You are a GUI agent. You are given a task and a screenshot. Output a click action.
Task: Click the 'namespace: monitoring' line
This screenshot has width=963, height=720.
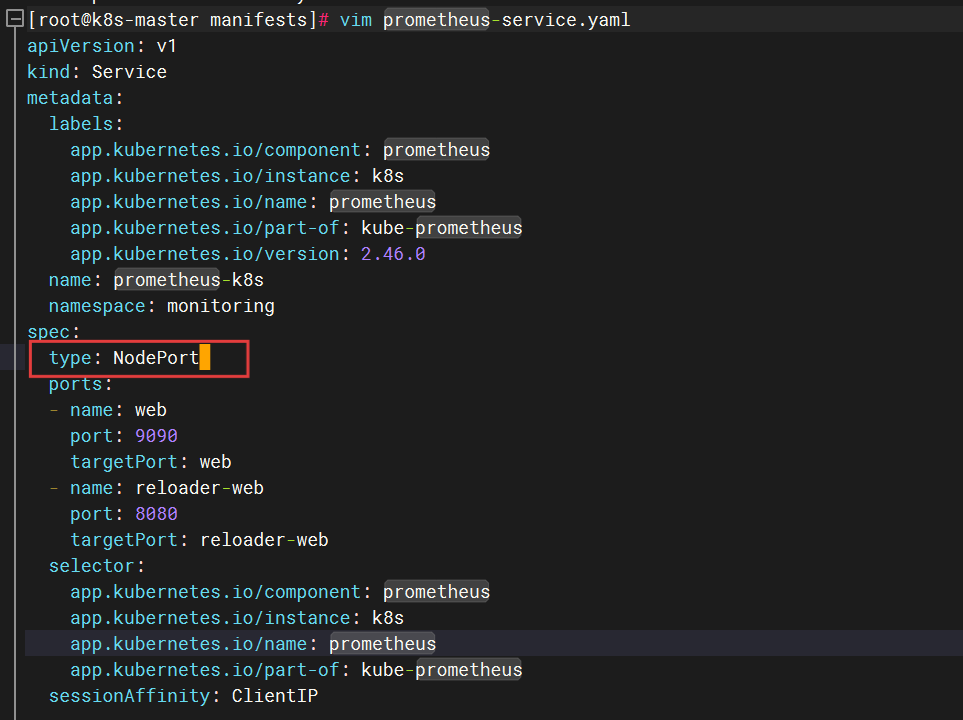[x=162, y=305]
